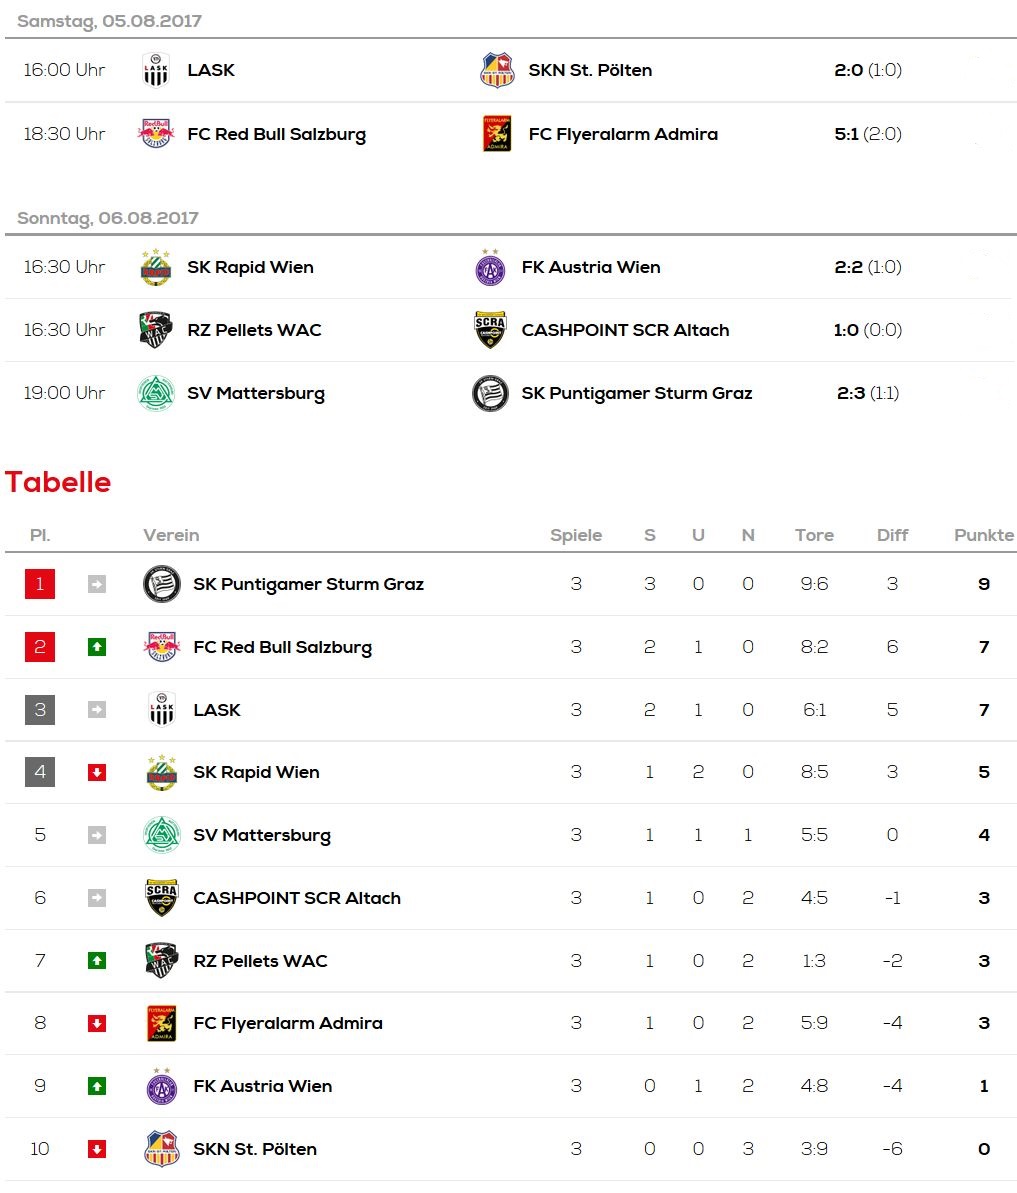Click the RZ Pellets WAC crest in table

[x=161, y=961]
